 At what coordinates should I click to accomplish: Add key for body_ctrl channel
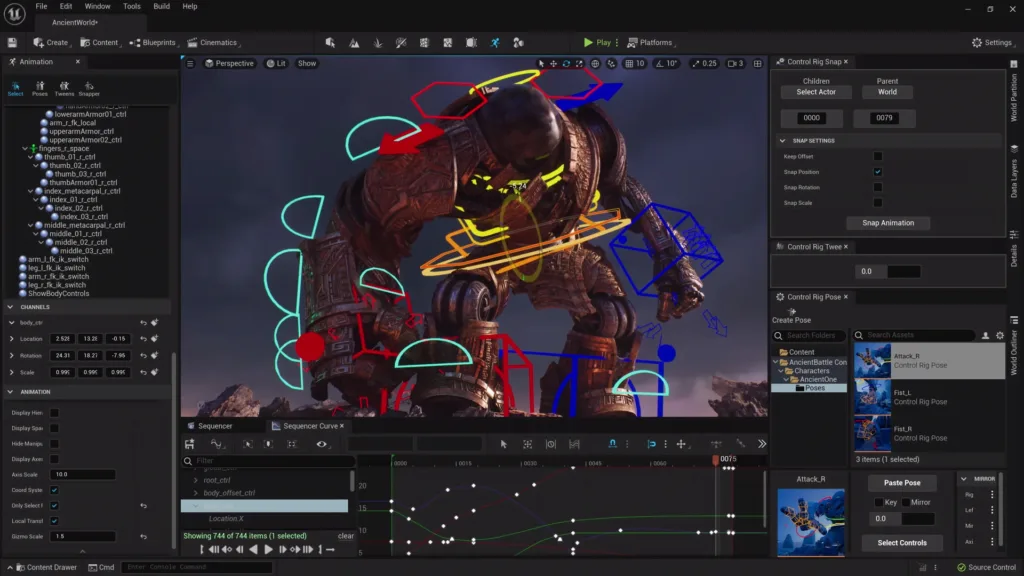[155, 323]
